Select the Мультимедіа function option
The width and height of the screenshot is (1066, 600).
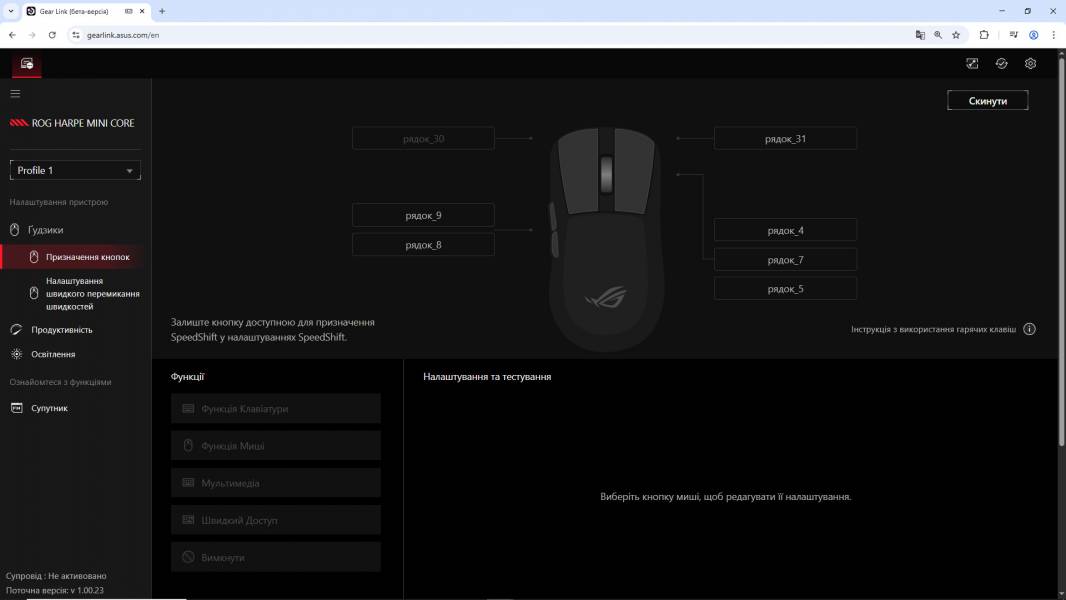(276, 482)
